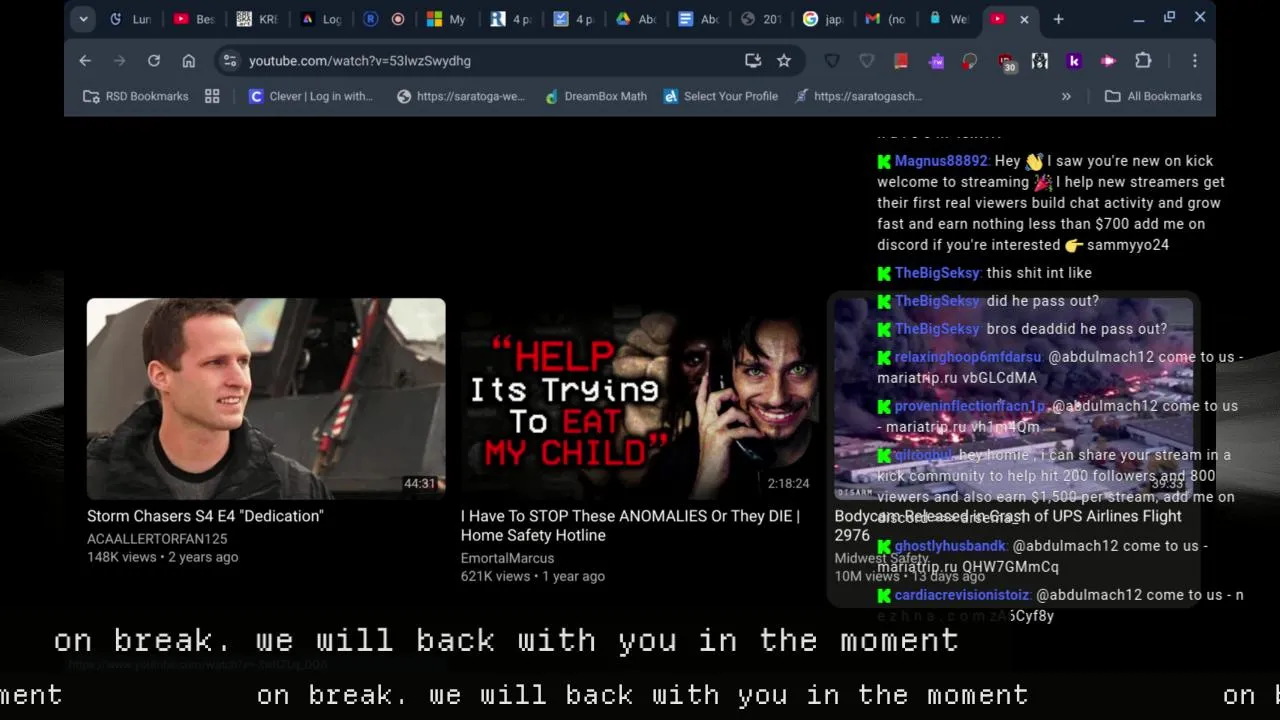Click the 148K views • 2 years ago text
Image resolution: width=1280 pixels, height=720 pixels.
click(163, 558)
